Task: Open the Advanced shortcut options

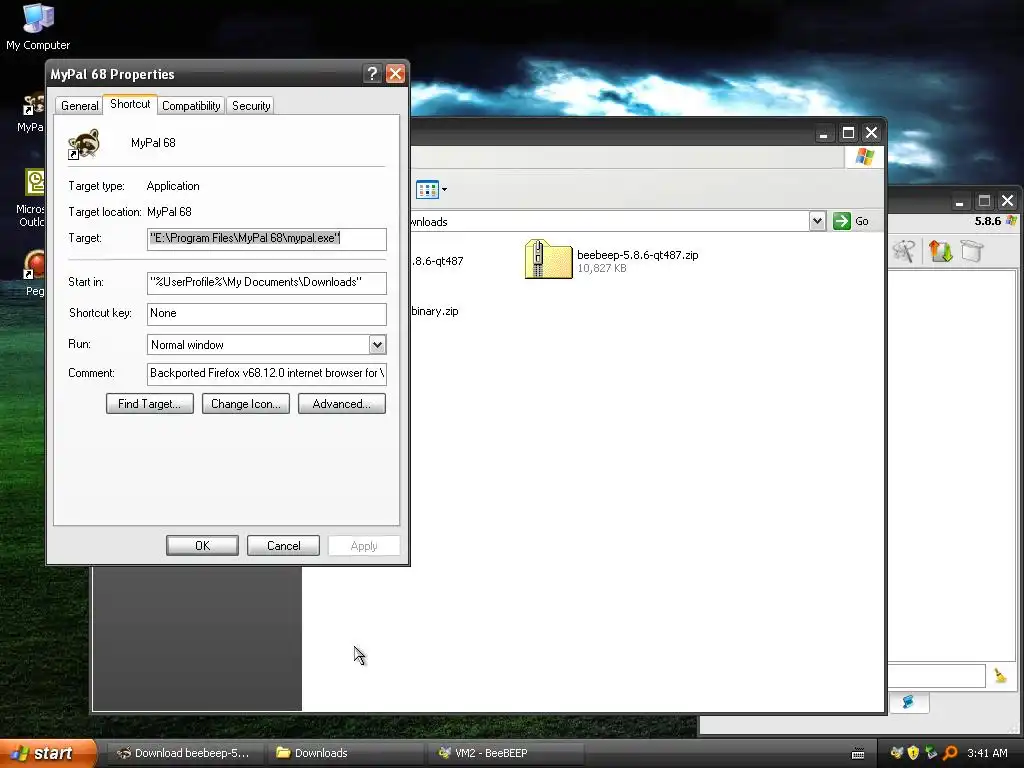Action: point(342,404)
